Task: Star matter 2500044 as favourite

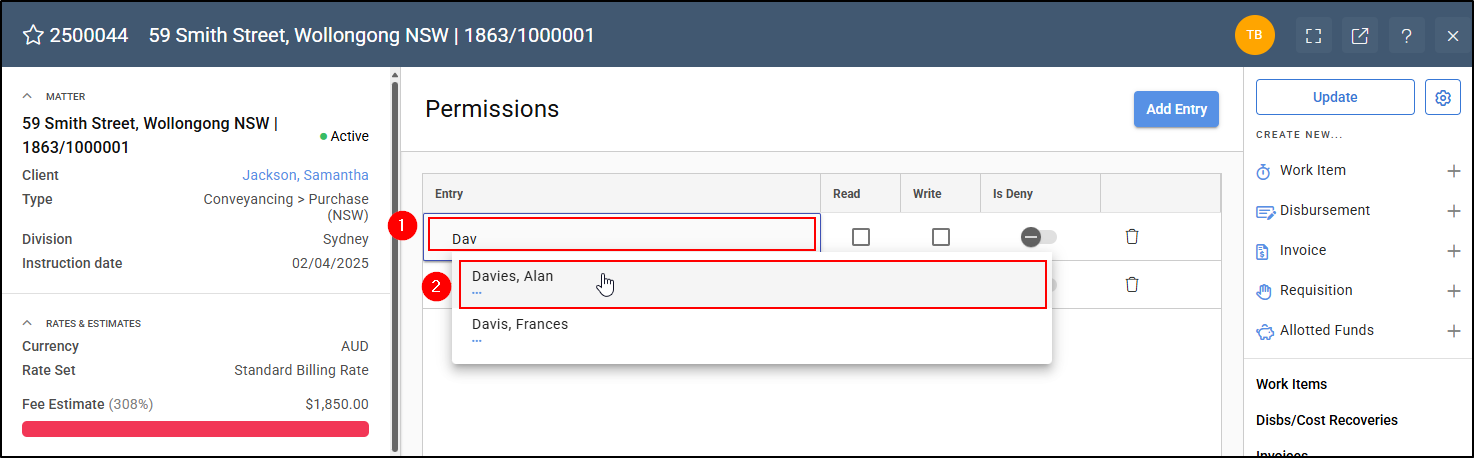Action: [x=33, y=36]
